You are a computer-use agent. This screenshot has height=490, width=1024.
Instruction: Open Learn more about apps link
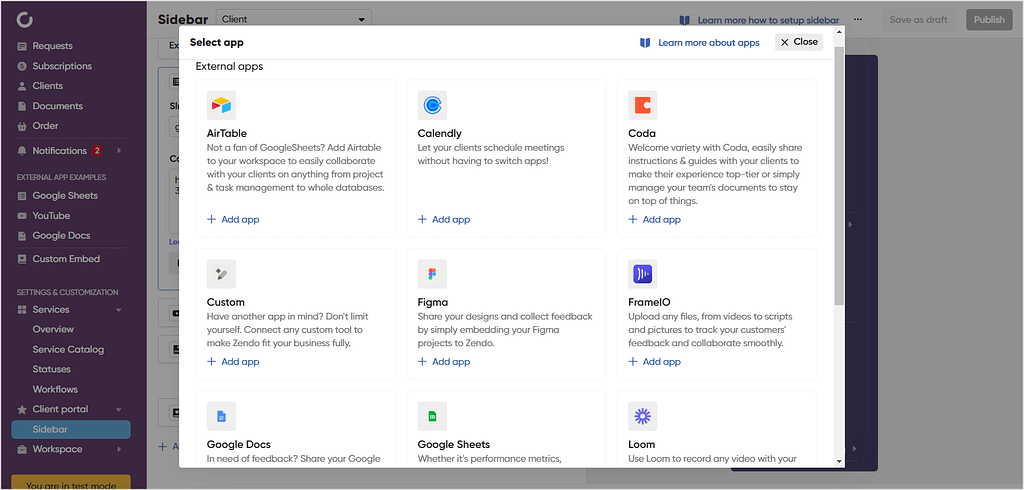(709, 42)
